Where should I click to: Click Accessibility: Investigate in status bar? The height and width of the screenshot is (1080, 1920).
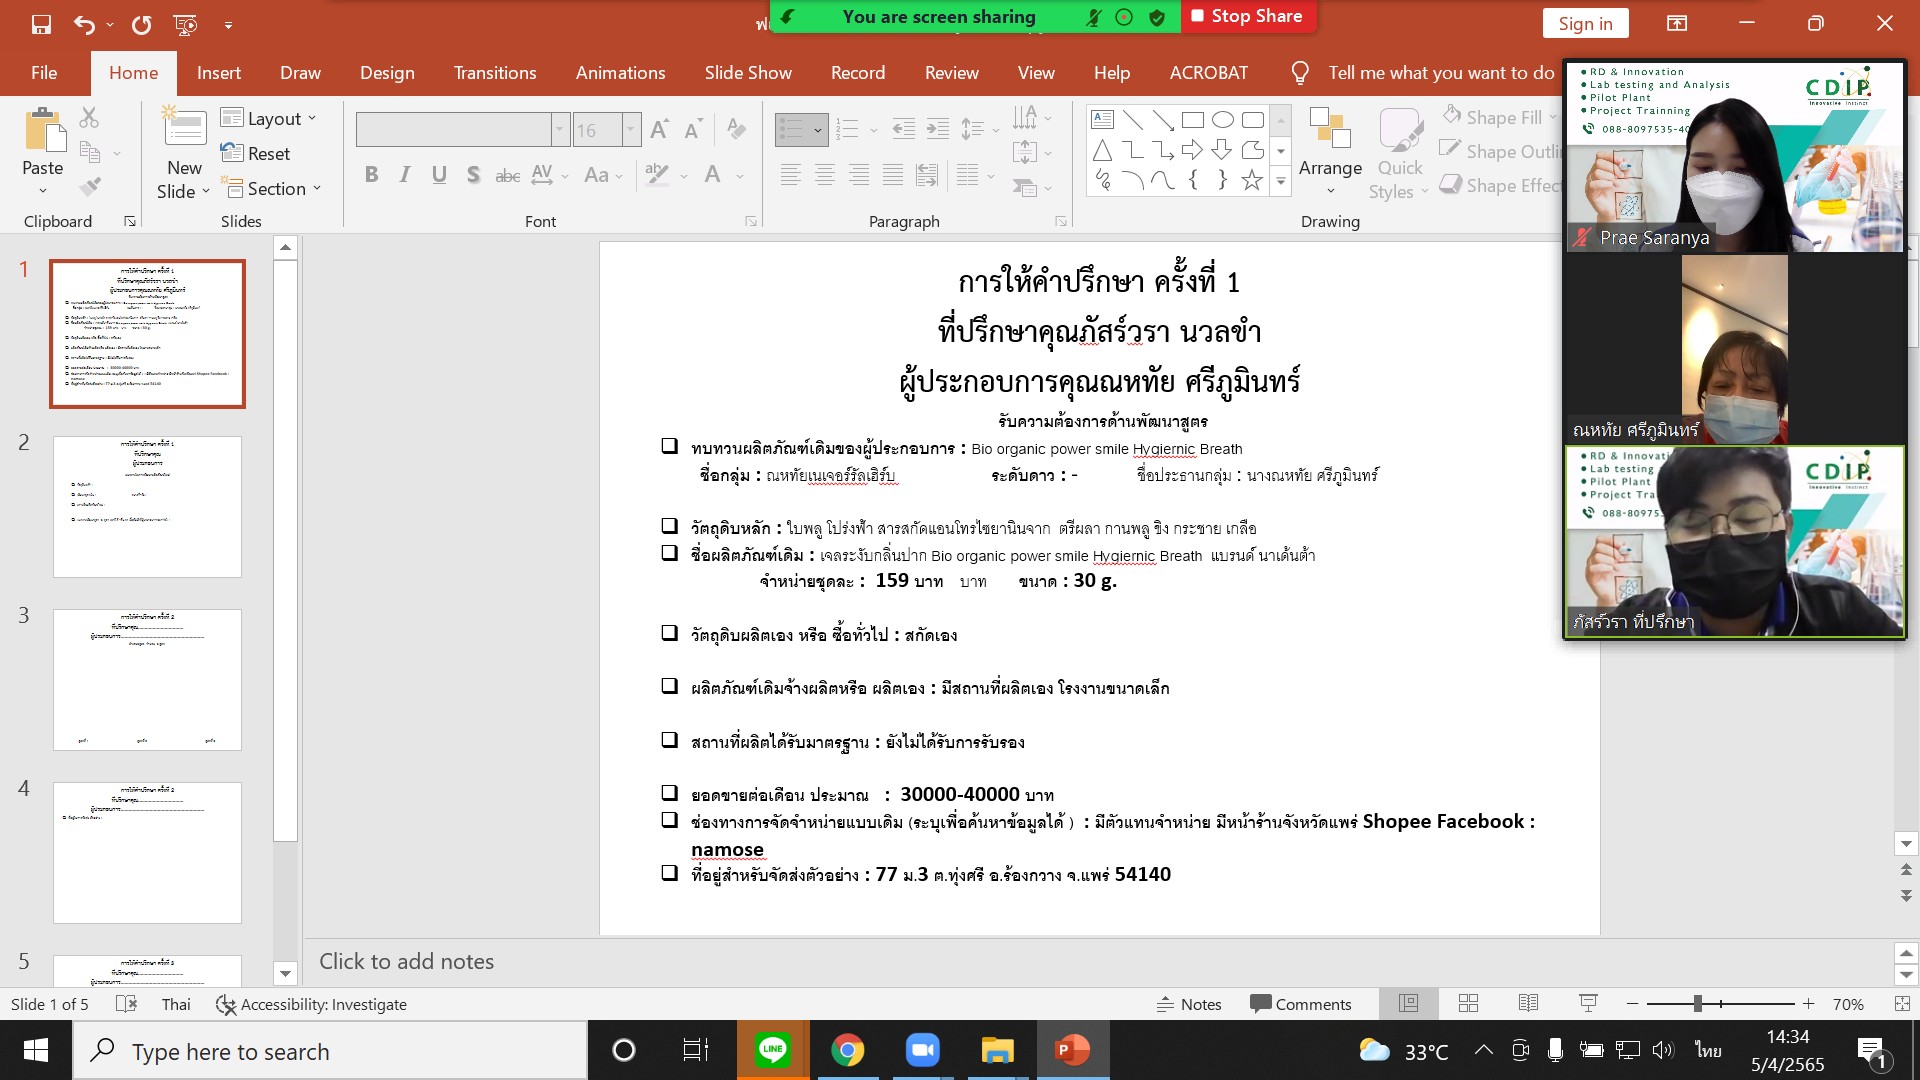(312, 1004)
